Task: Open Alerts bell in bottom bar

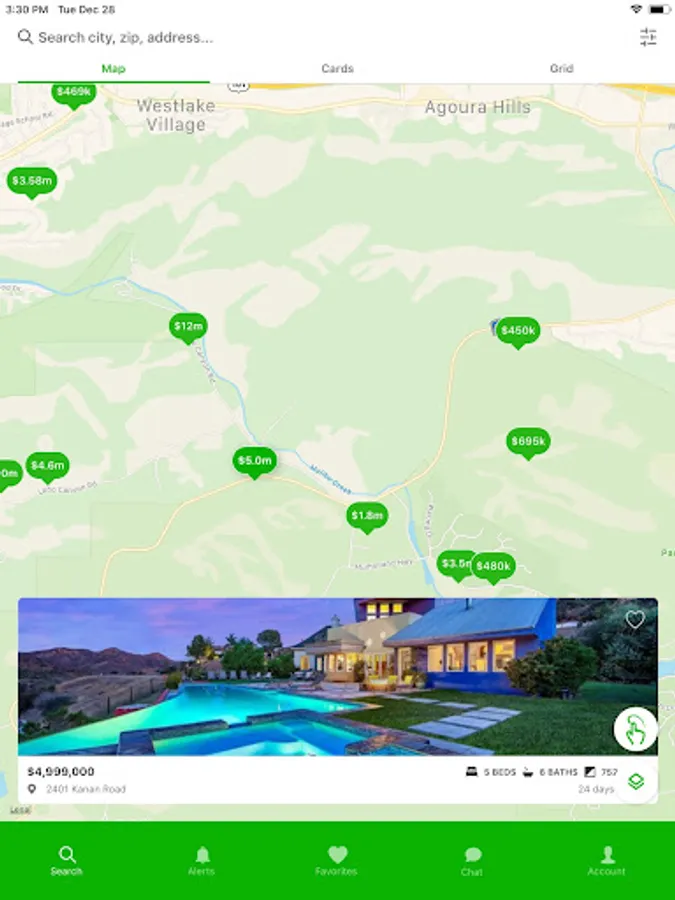Action: pos(201,860)
